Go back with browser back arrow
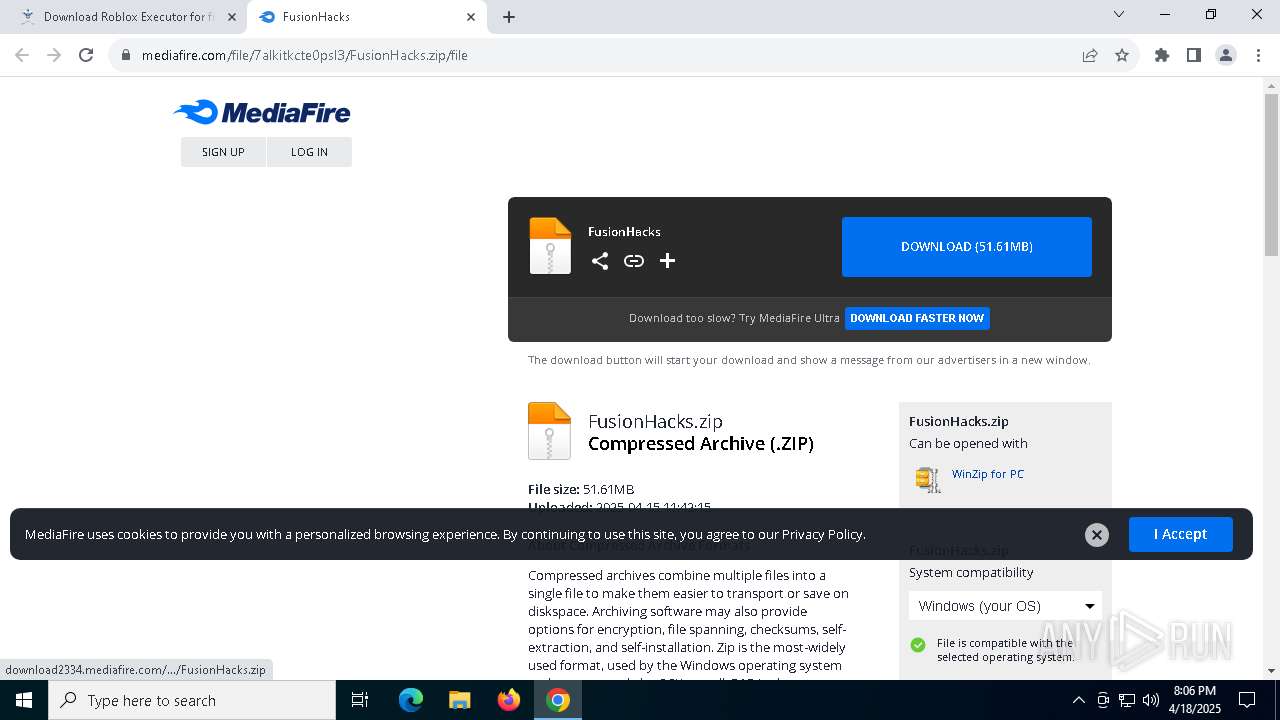This screenshot has height=720, width=1280. click(x=22, y=55)
